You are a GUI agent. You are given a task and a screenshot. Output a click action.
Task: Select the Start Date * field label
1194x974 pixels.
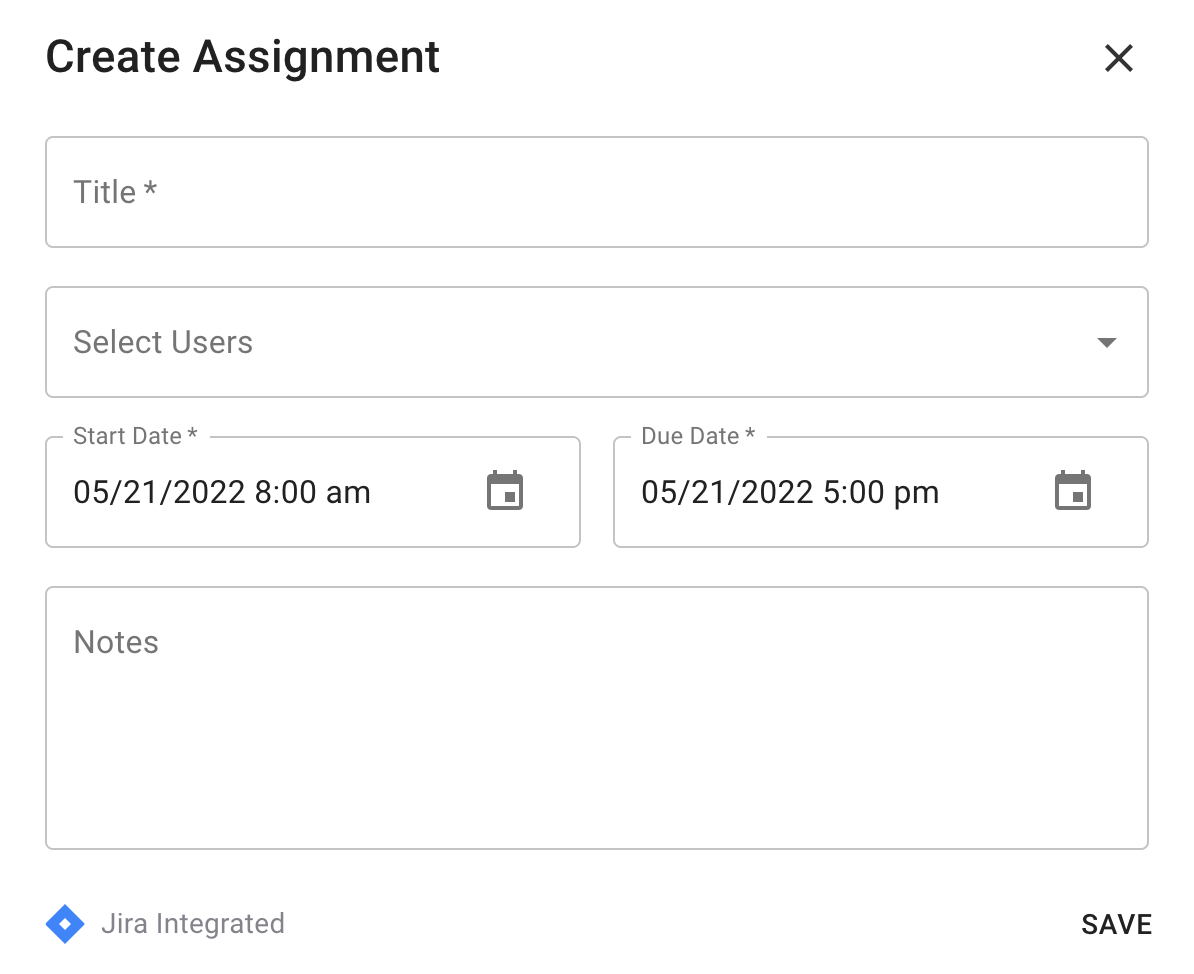(135, 436)
